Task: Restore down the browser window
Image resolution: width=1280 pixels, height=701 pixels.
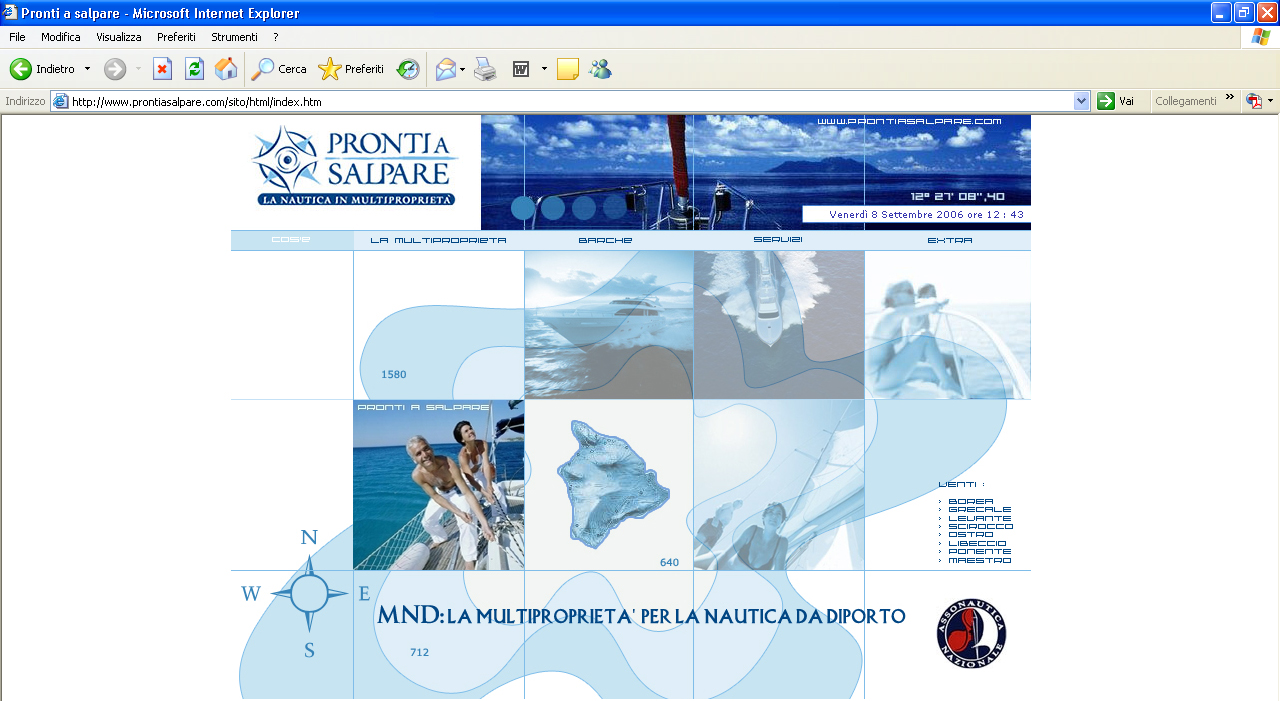Action: [1244, 12]
